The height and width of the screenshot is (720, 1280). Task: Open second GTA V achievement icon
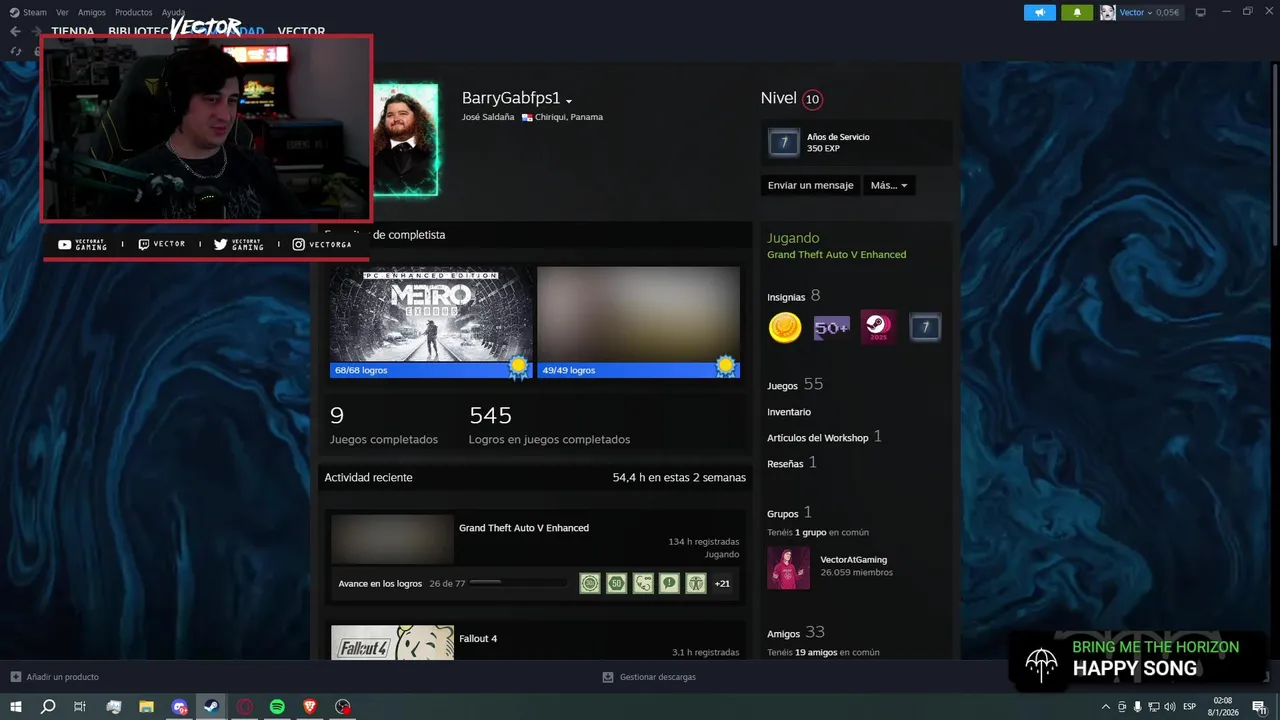pos(616,583)
